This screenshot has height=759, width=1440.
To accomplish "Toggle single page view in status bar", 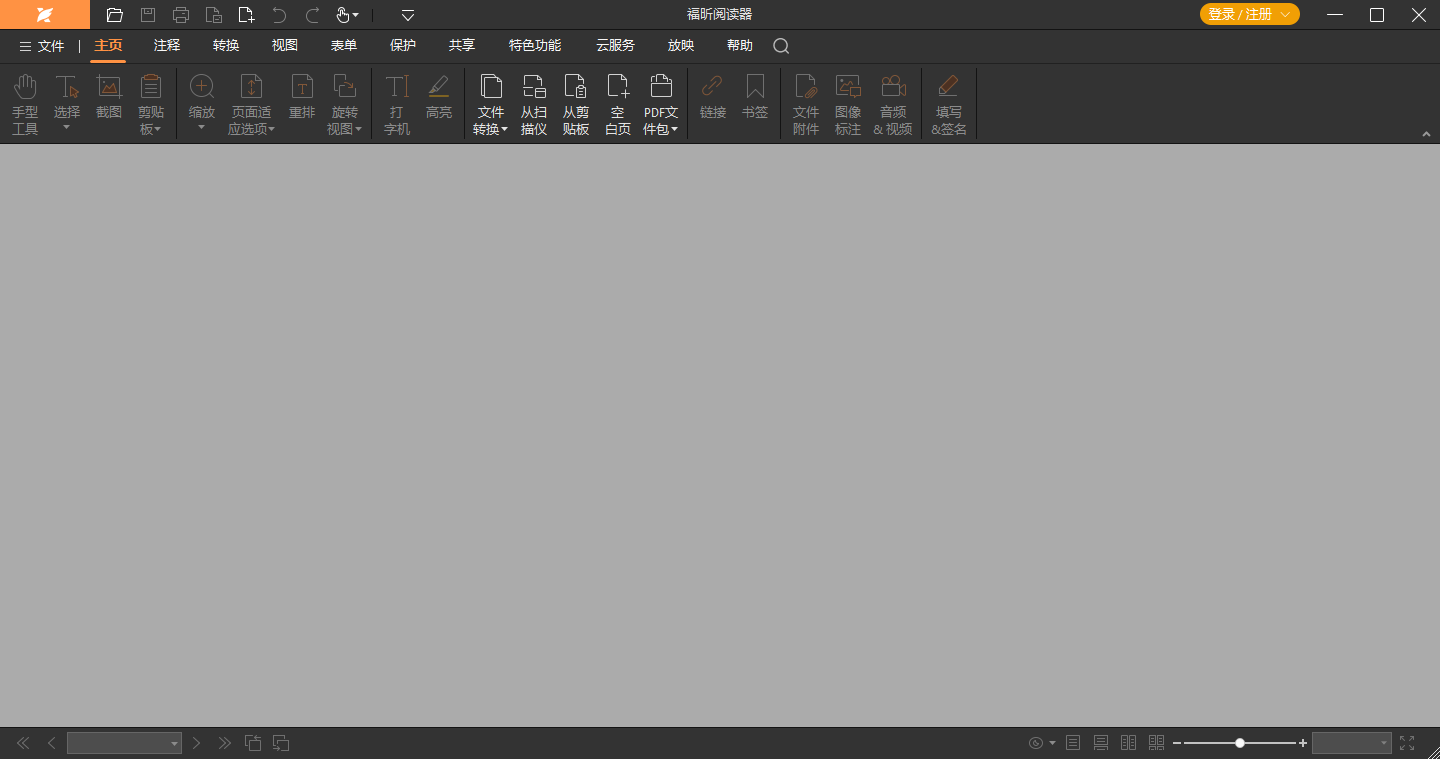I will pos(1073,743).
